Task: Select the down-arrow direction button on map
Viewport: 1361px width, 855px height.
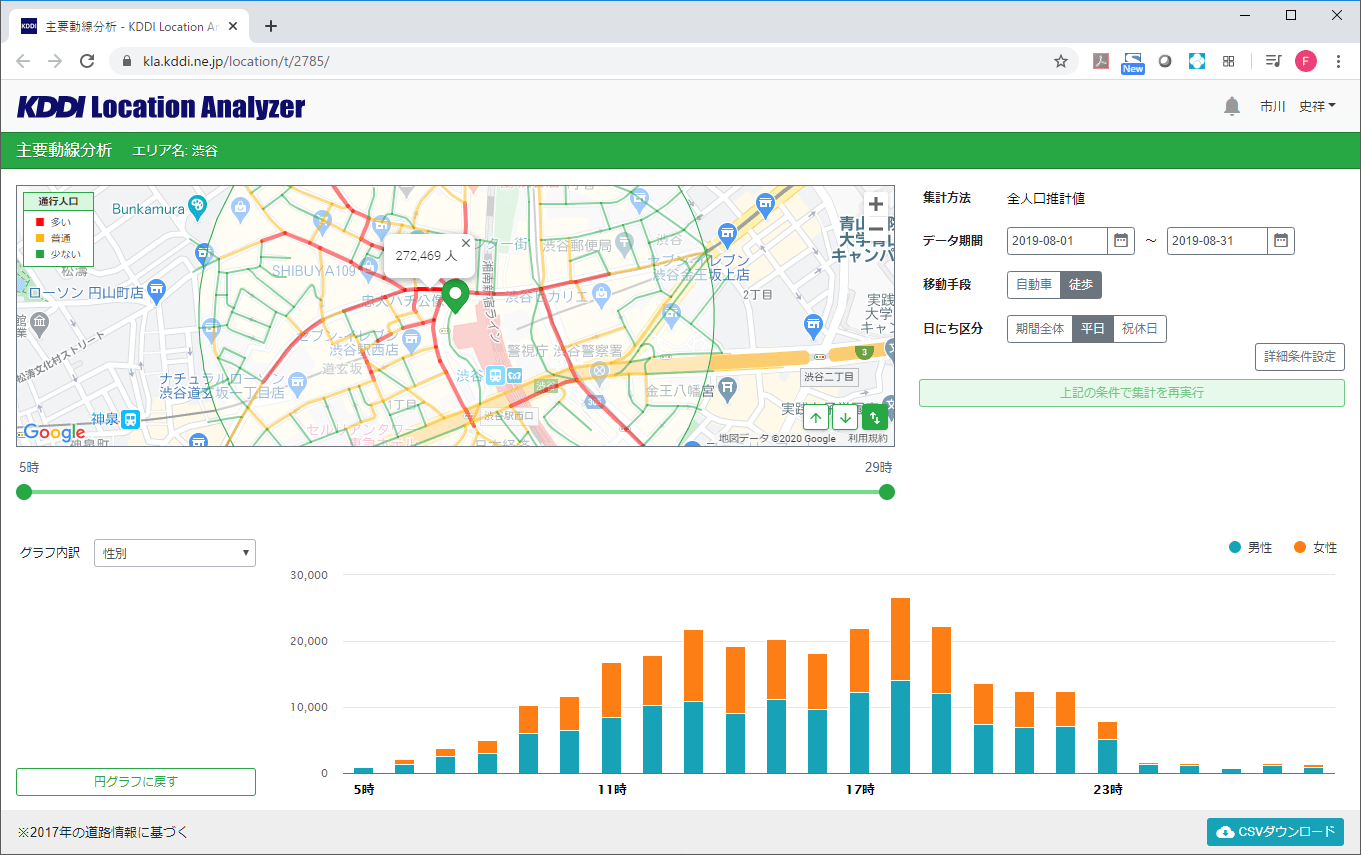Action: [845, 418]
